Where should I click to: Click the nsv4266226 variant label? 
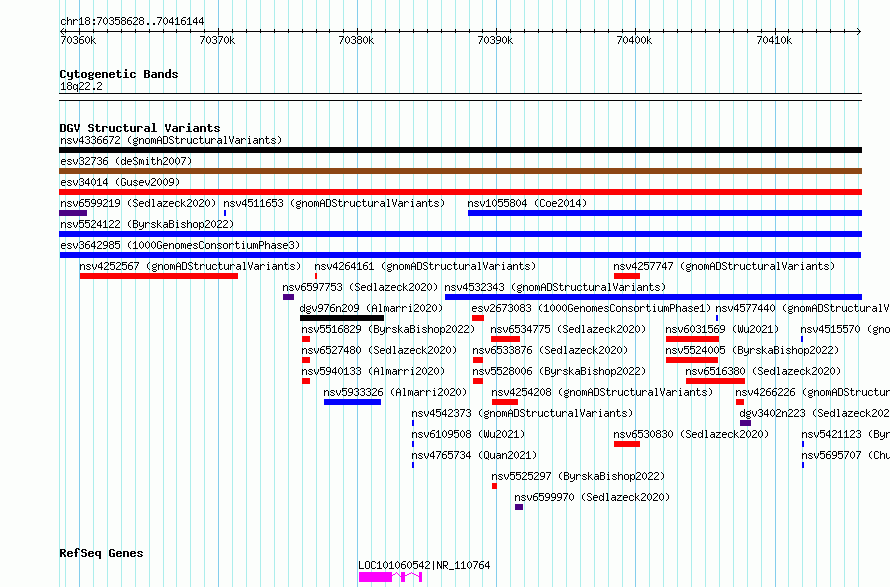pos(812,392)
